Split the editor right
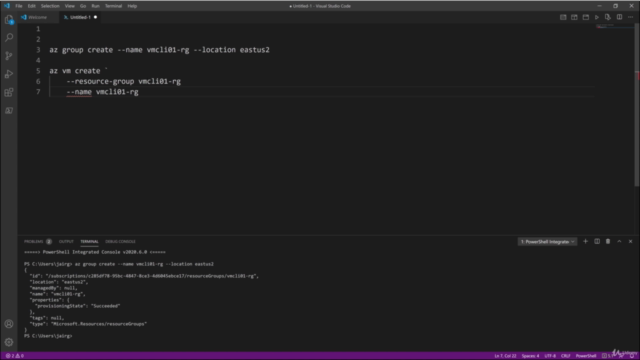This screenshot has height=360, width=640. pyautogui.click(x=619, y=17)
